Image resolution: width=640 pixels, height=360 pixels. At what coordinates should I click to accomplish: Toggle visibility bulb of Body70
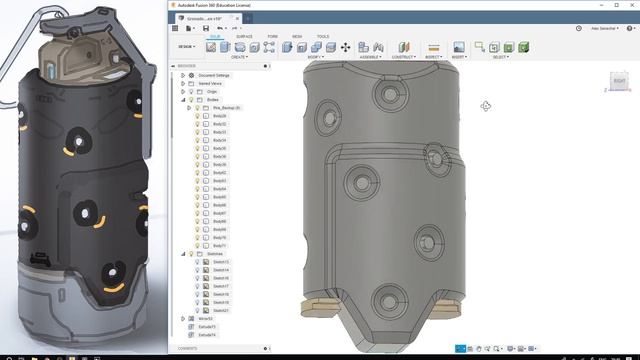click(x=198, y=238)
